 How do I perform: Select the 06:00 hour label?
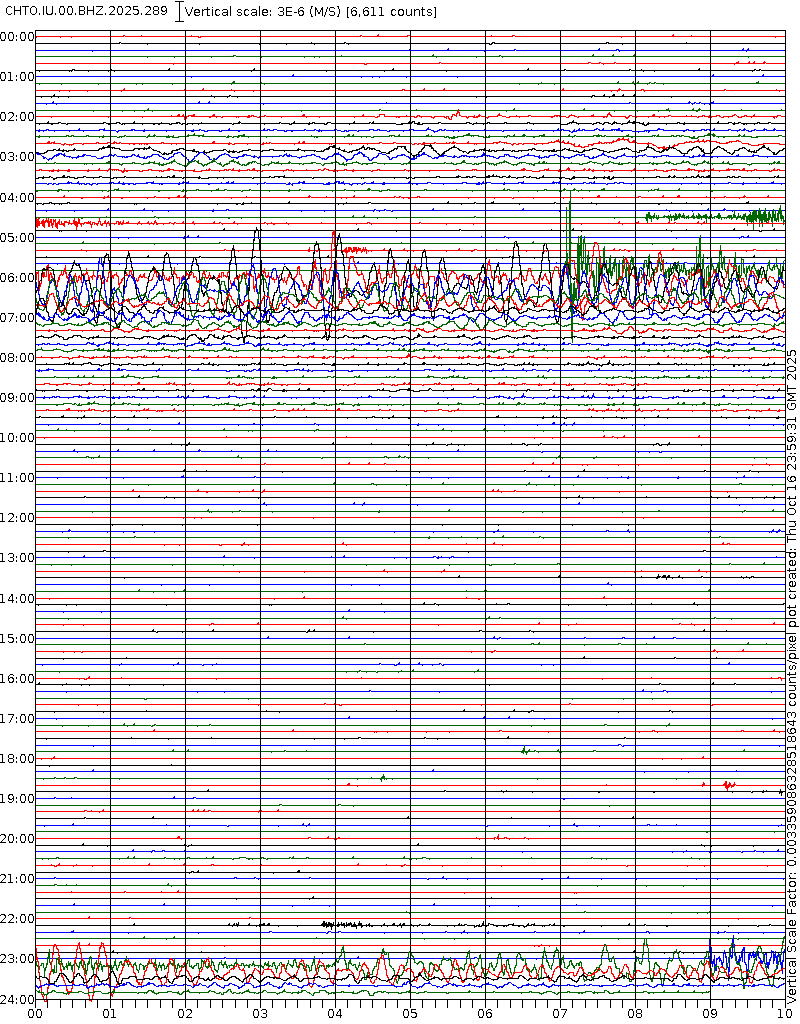pyautogui.click(x=17, y=277)
